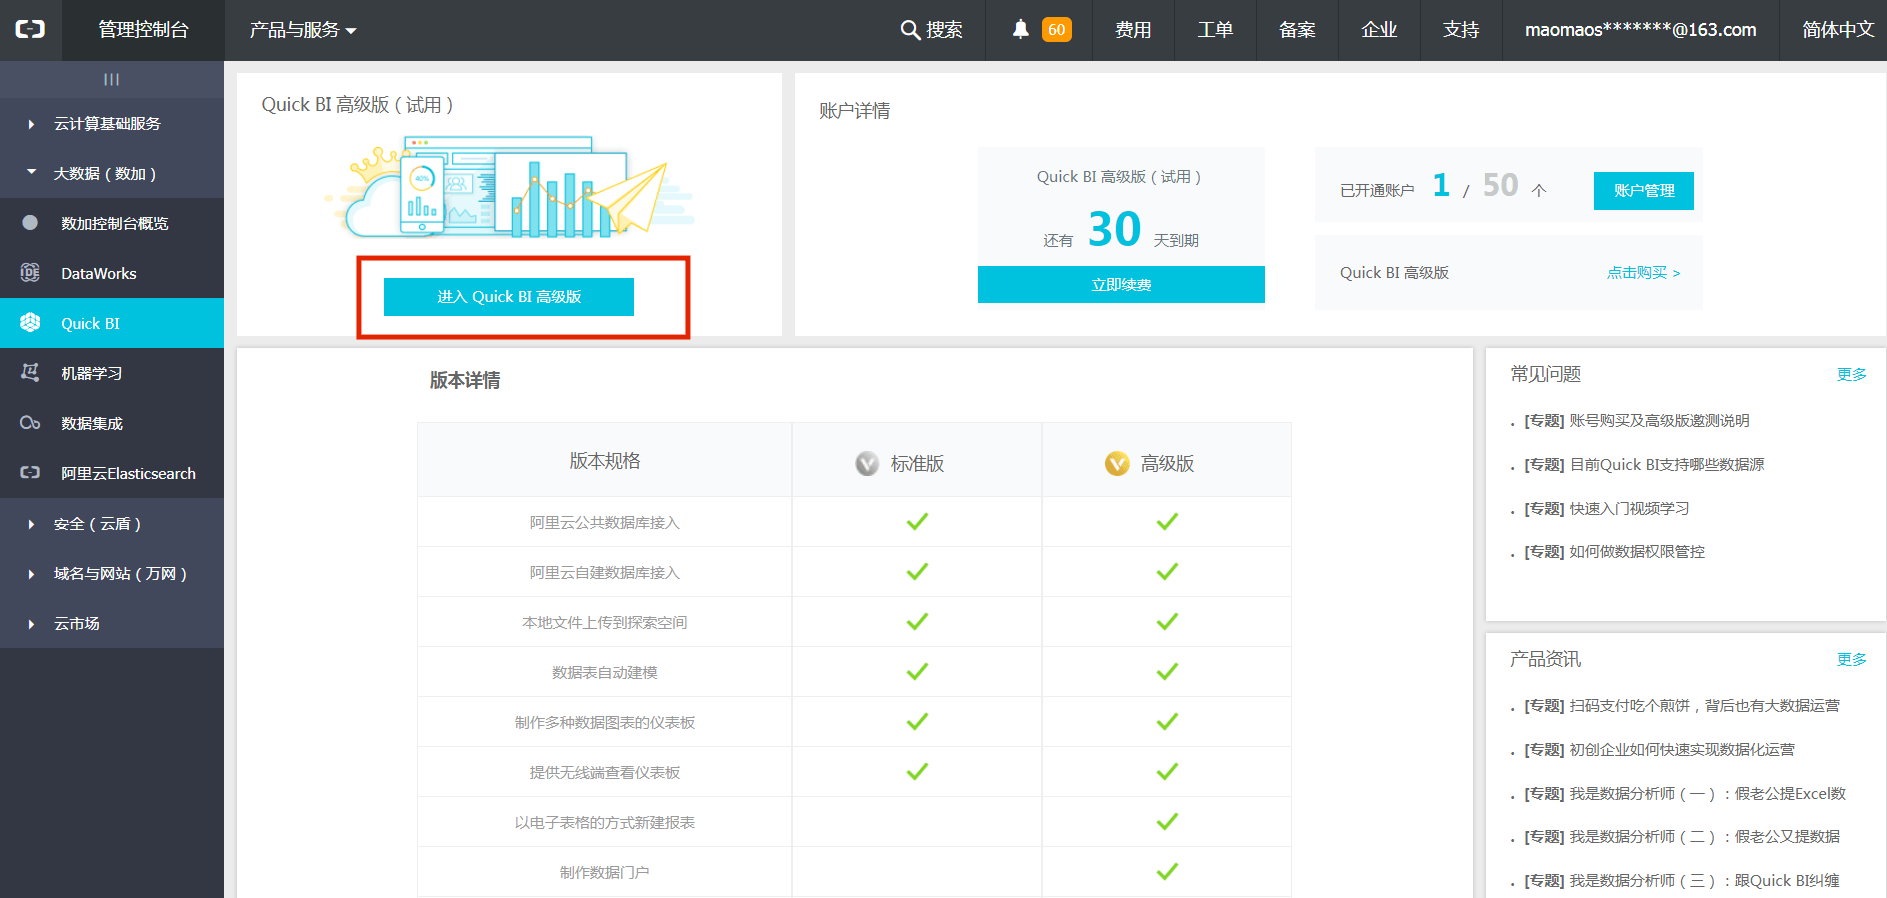Open 企业 menu
This screenshot has width=1887, height=898.
(x=1379, y=30)
